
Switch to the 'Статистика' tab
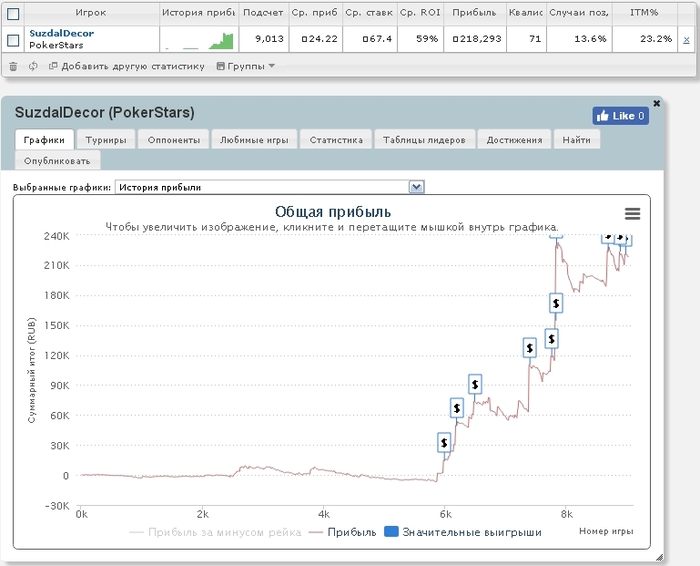point(336,140)
